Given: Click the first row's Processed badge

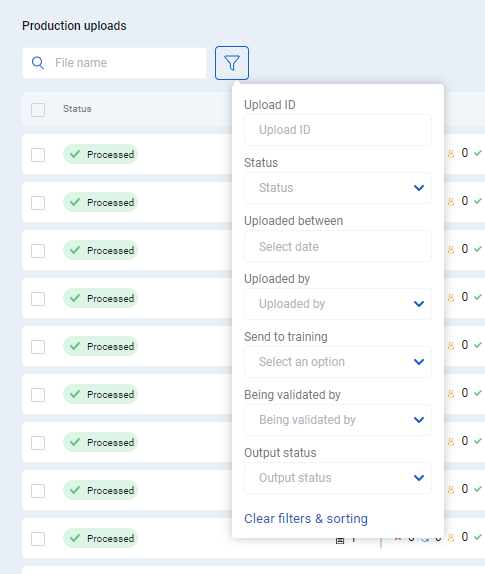Looking at the screenshot, I should (100, 154).
